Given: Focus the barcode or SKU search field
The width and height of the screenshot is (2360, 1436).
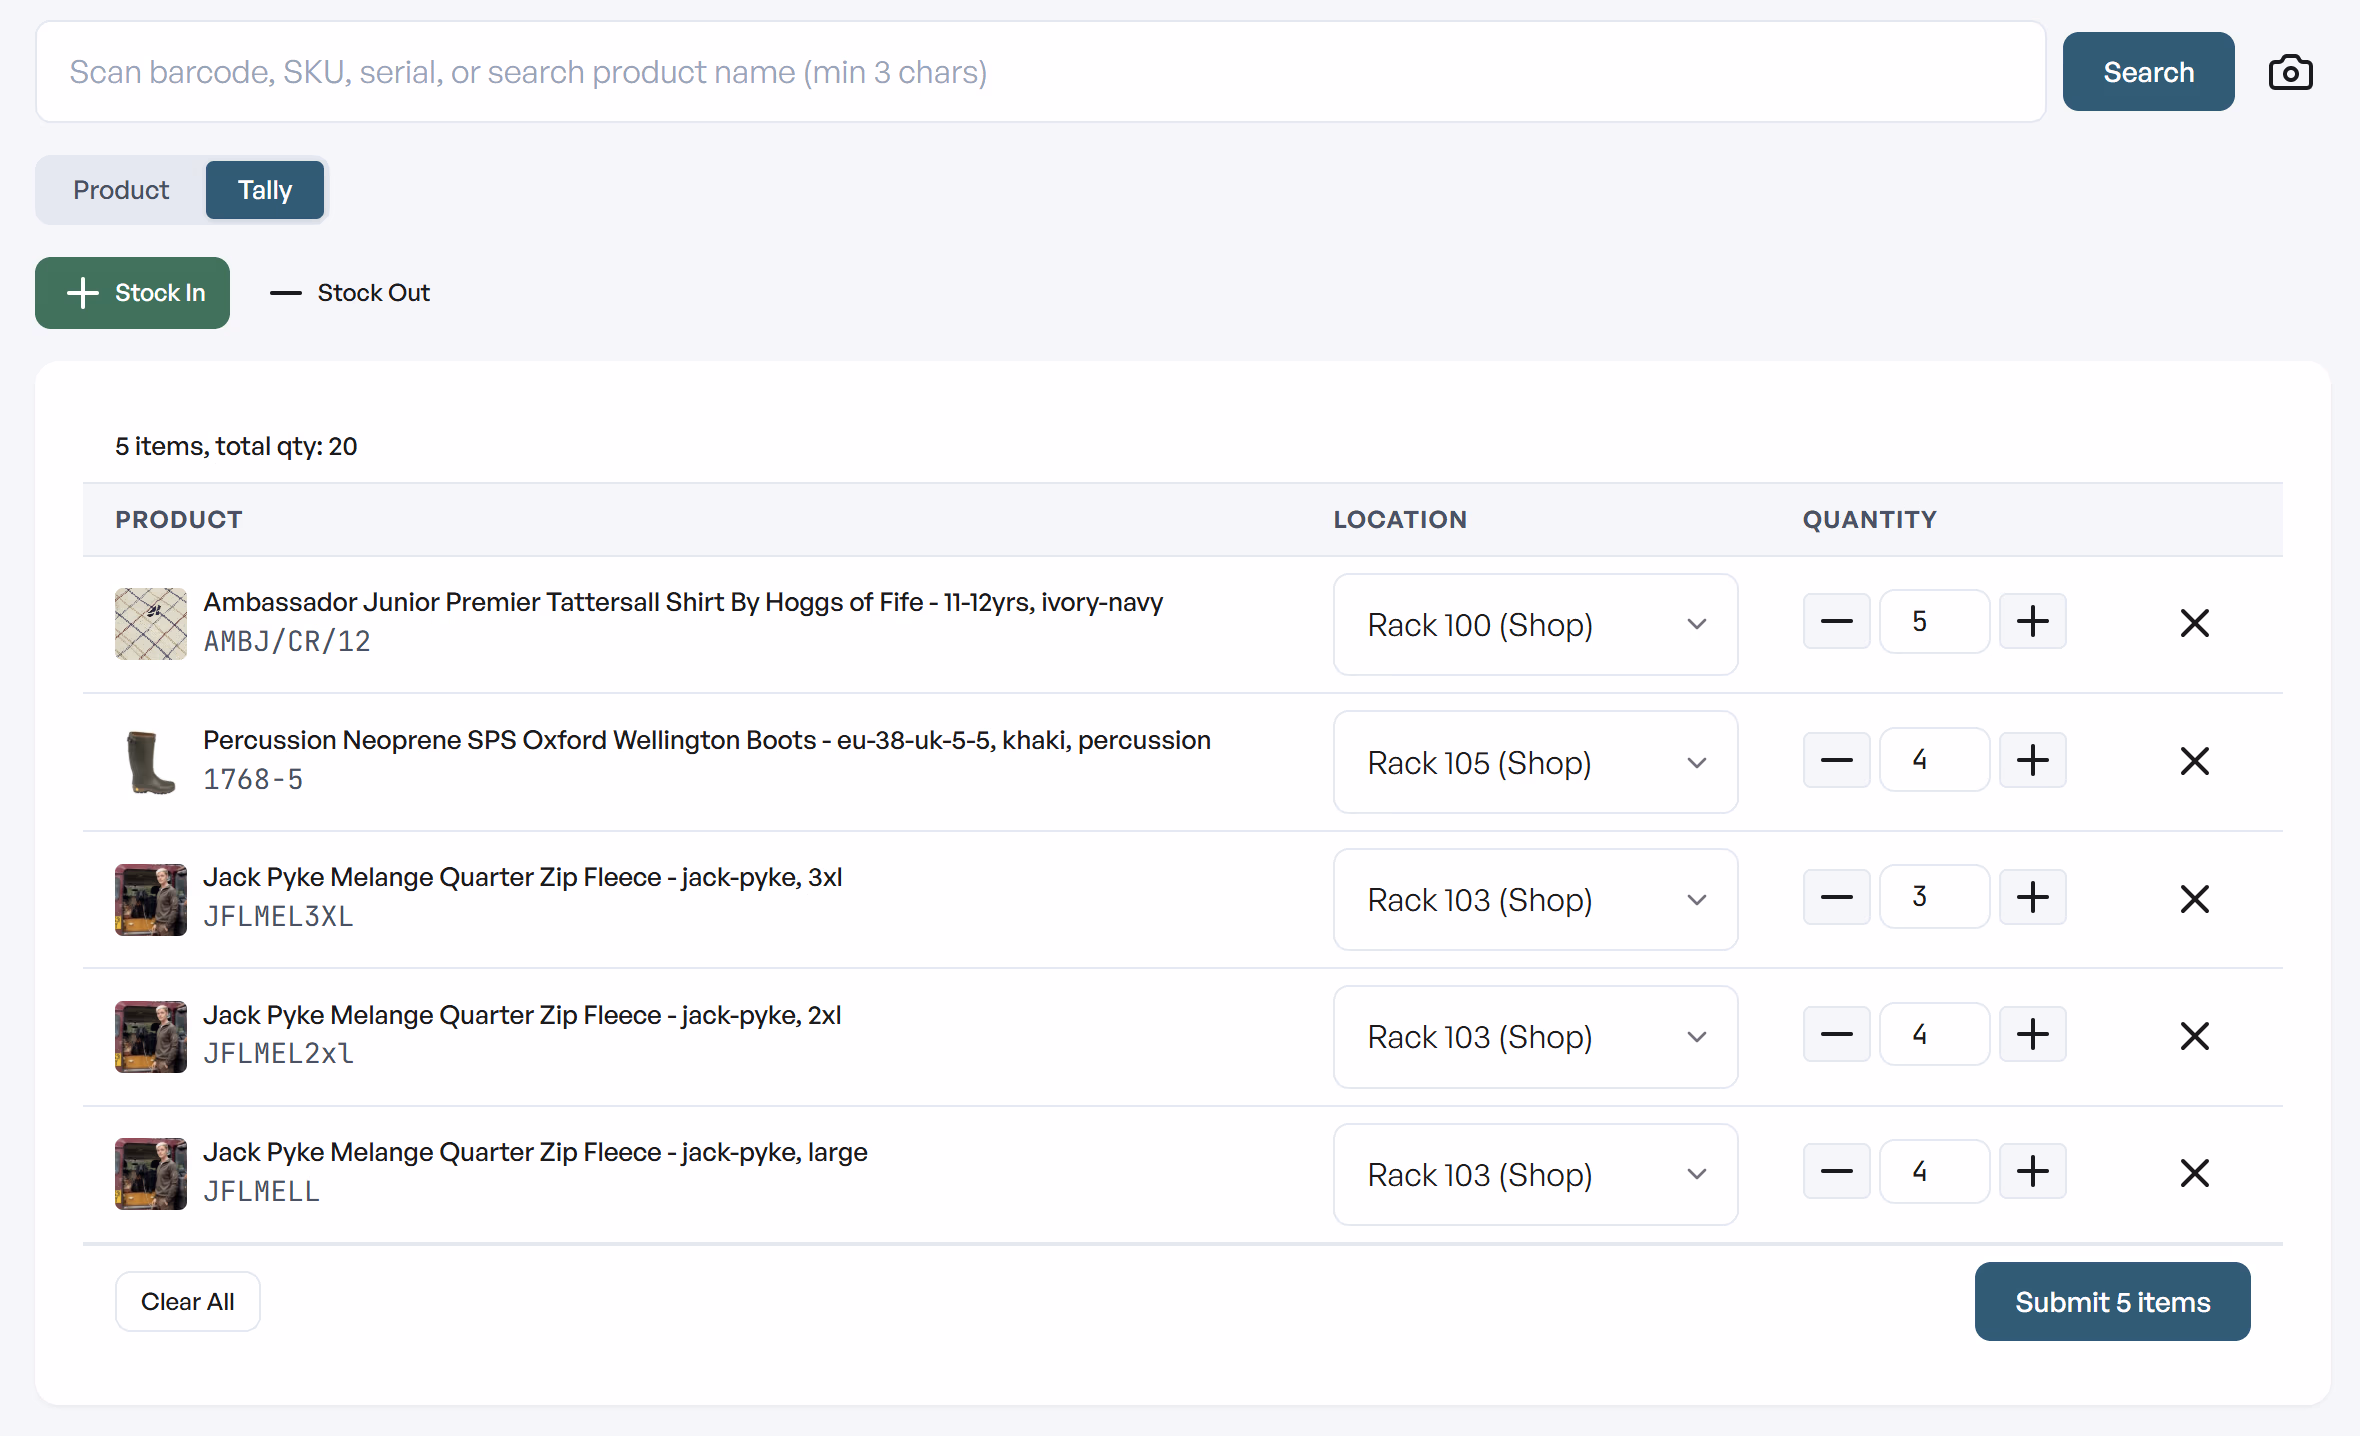Looking at the screenshot, I should tap(1040, 72).
